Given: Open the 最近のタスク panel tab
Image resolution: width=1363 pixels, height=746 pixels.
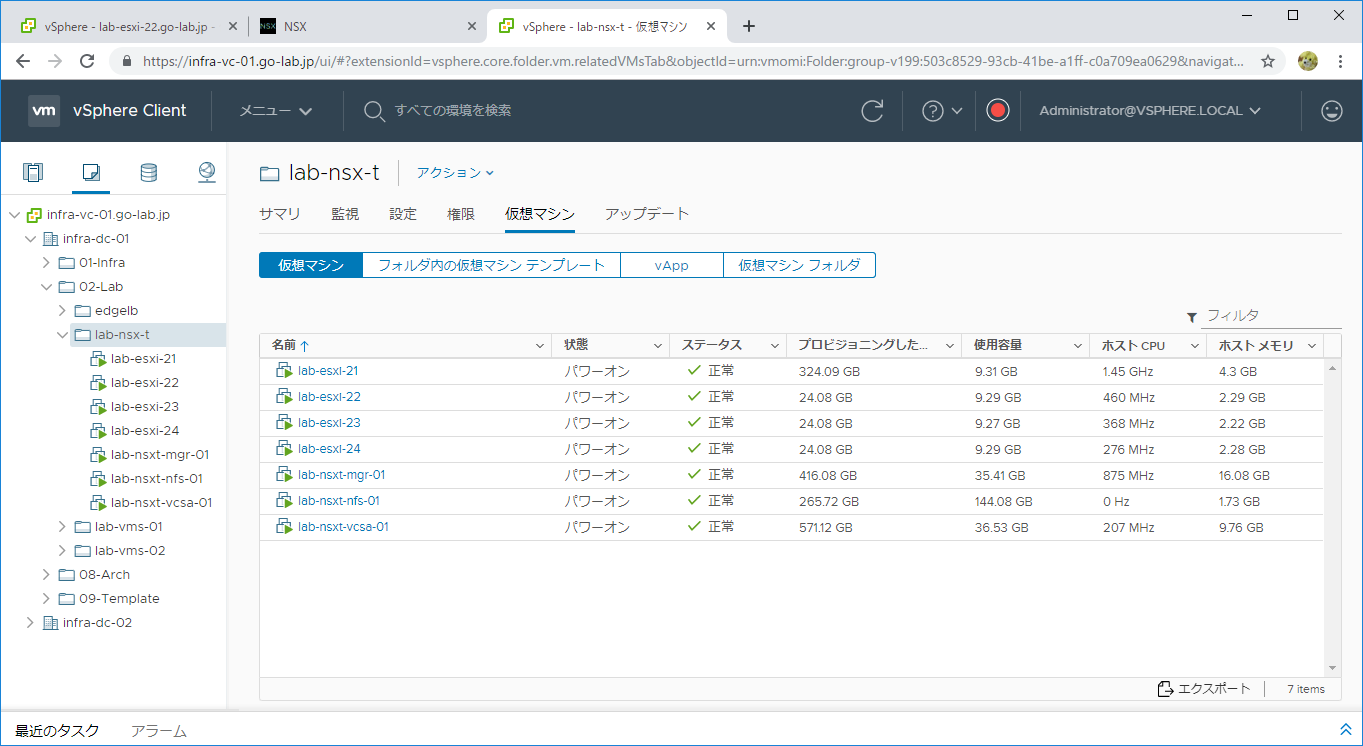Looking at the screenshot, I should pyautogui.click(x=57, y=731).
